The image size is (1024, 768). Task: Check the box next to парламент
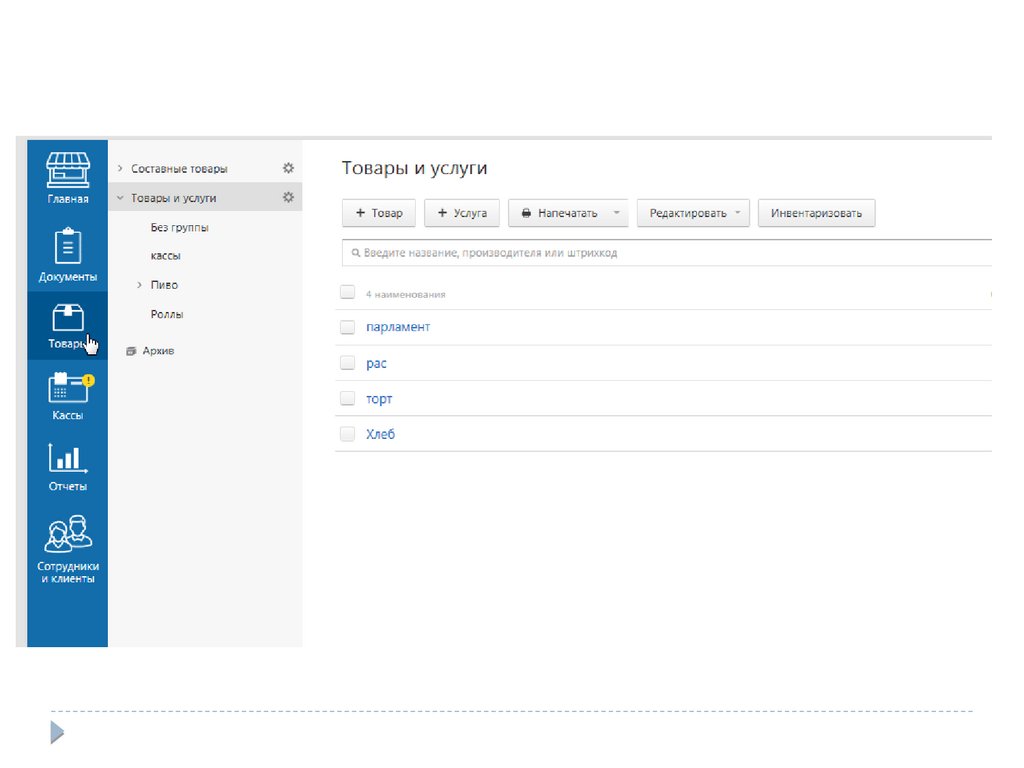pyautogui.click(x=347, y=327)
